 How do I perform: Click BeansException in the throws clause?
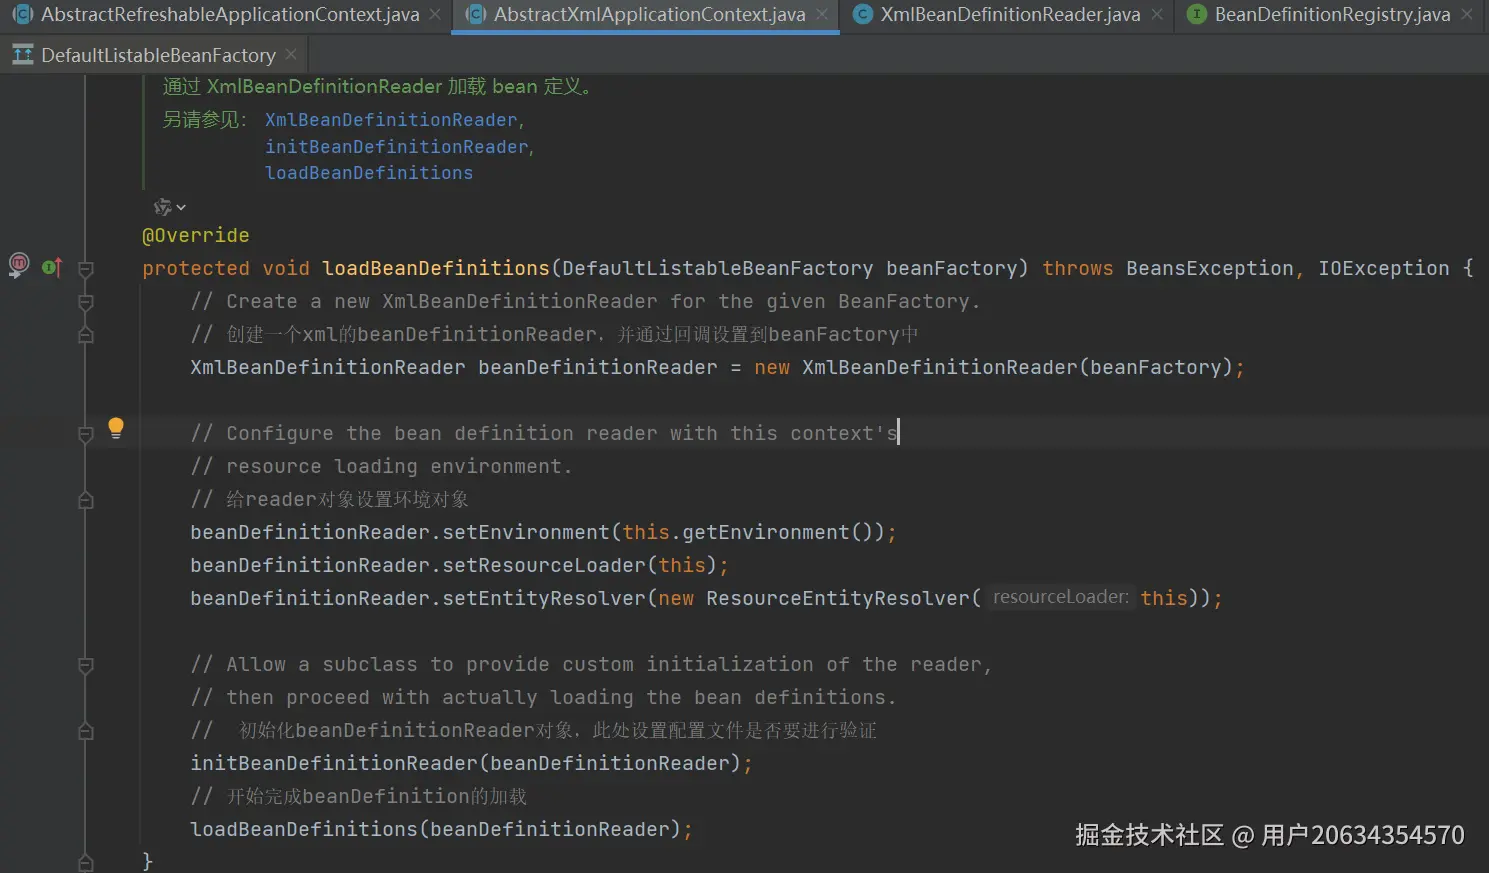(1210, 268)
